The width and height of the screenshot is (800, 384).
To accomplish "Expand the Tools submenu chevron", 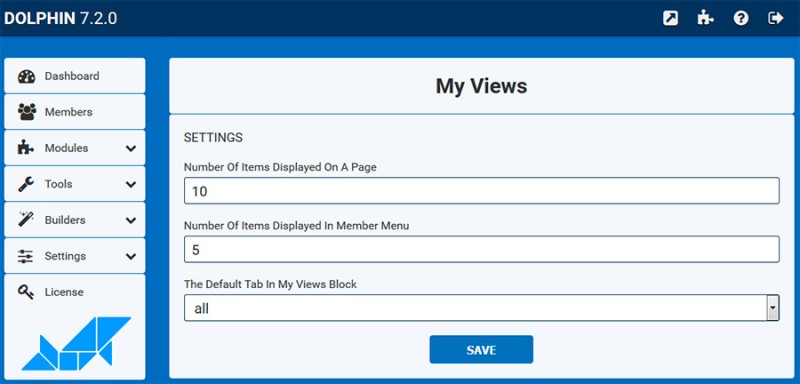I will (x=131, y=185).
